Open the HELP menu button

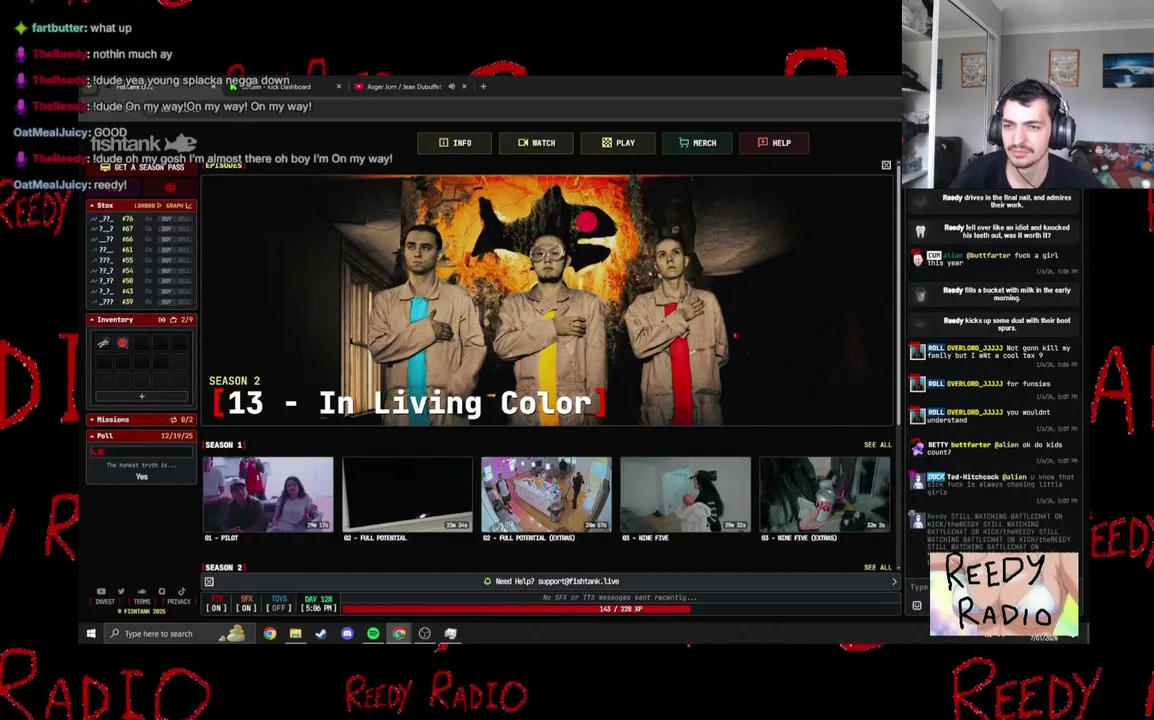tap(774, 143)
